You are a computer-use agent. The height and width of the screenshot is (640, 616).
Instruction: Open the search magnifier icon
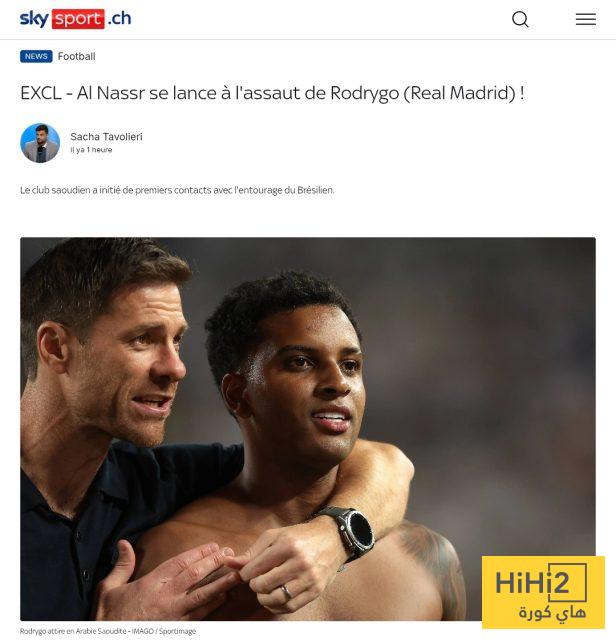[x=520, y=19]
